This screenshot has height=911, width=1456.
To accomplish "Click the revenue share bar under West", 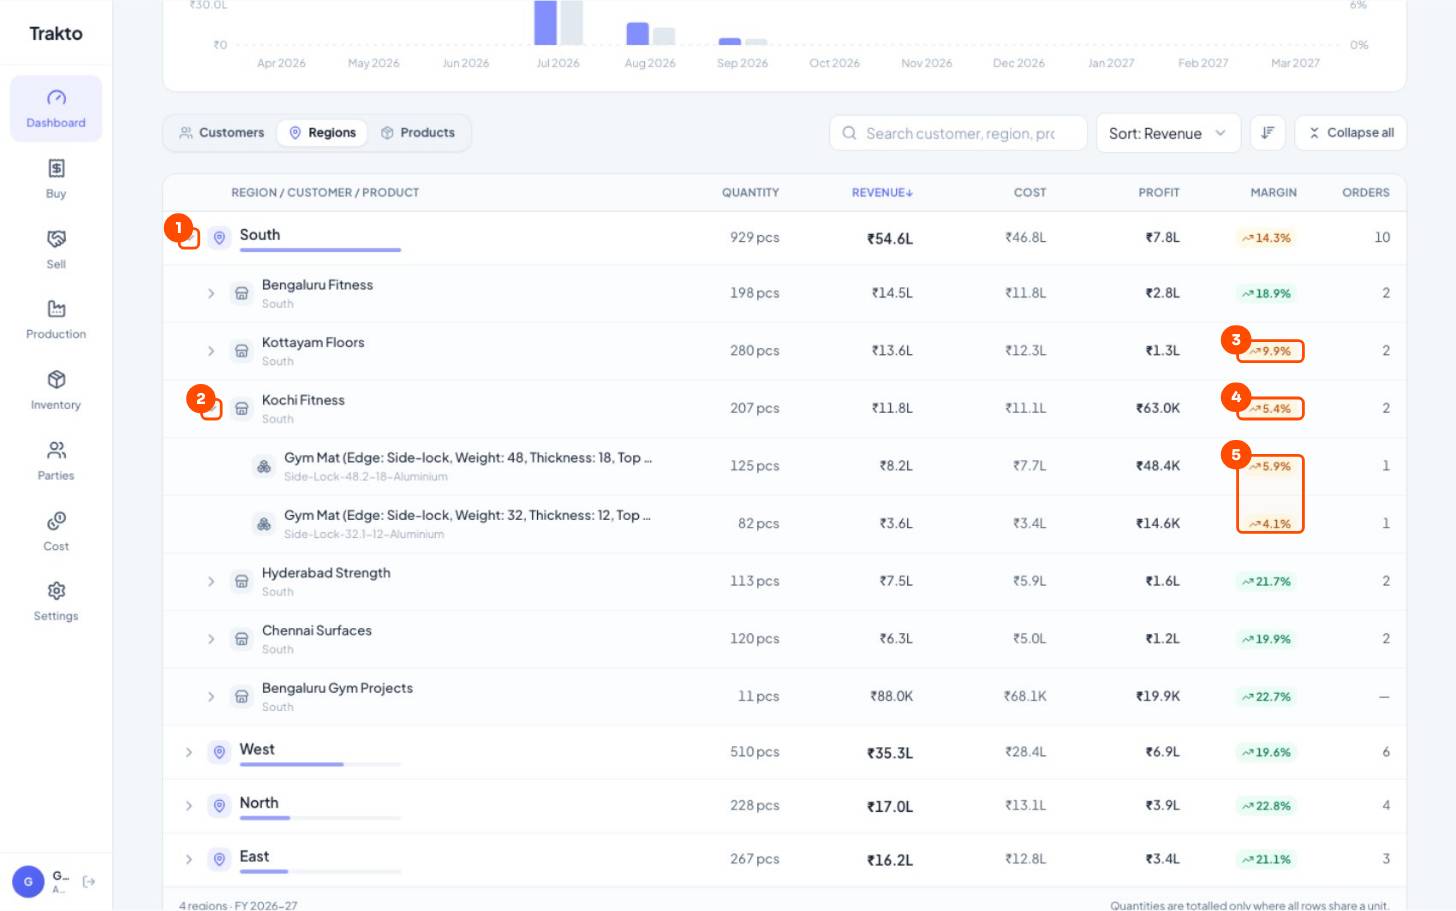I will [x=320, y=765].
